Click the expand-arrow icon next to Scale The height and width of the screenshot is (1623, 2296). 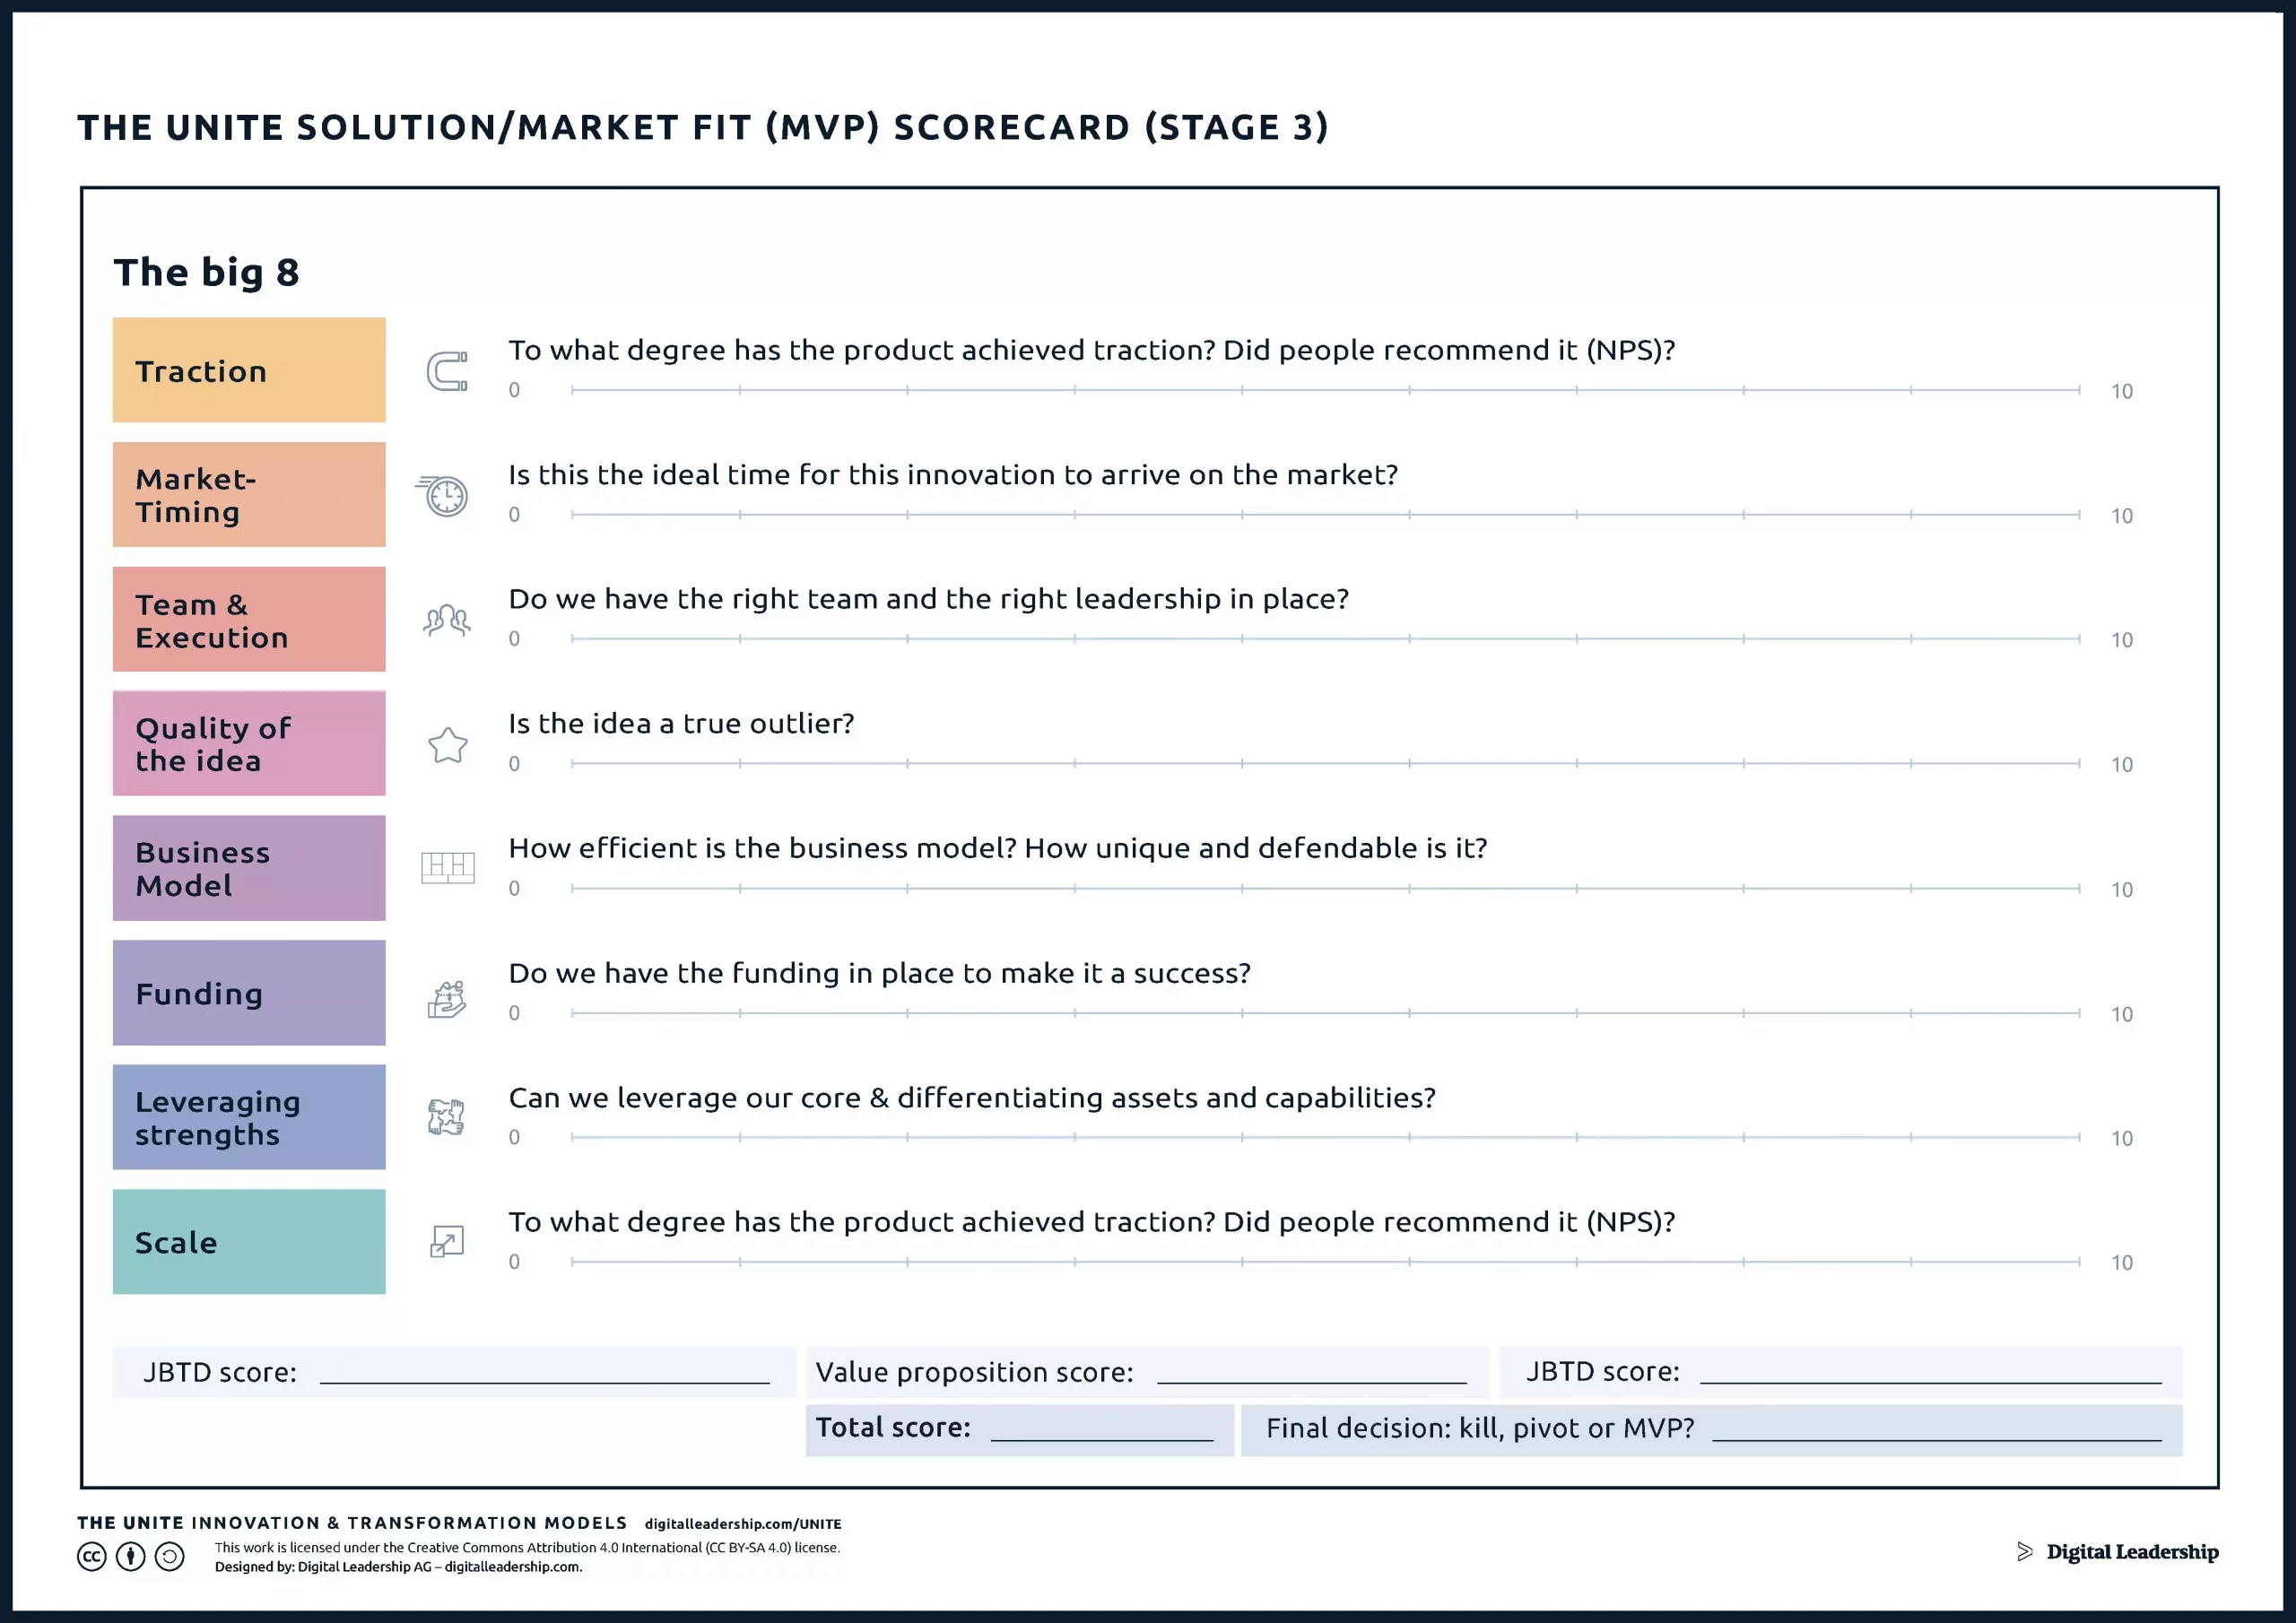[447, 1242]
